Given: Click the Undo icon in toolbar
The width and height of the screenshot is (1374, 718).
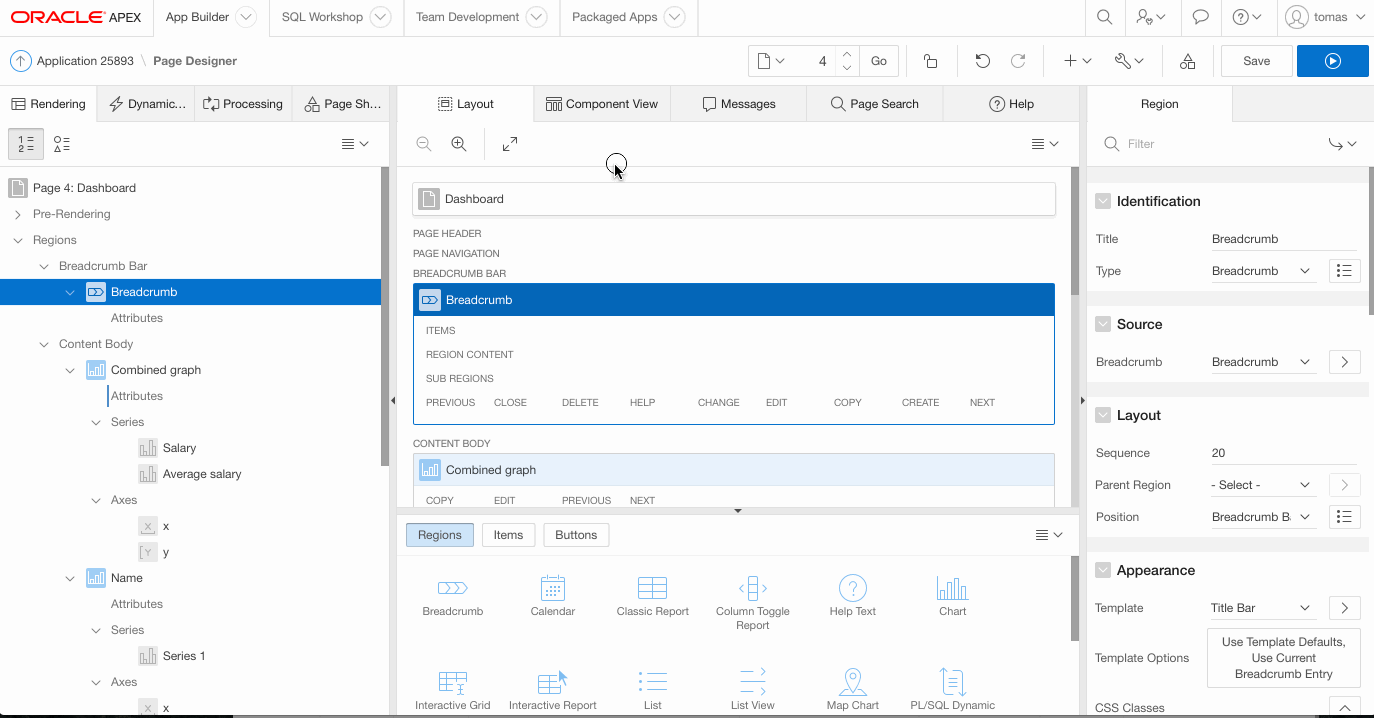Looking at the screenshot, I should tap(982, 61).
